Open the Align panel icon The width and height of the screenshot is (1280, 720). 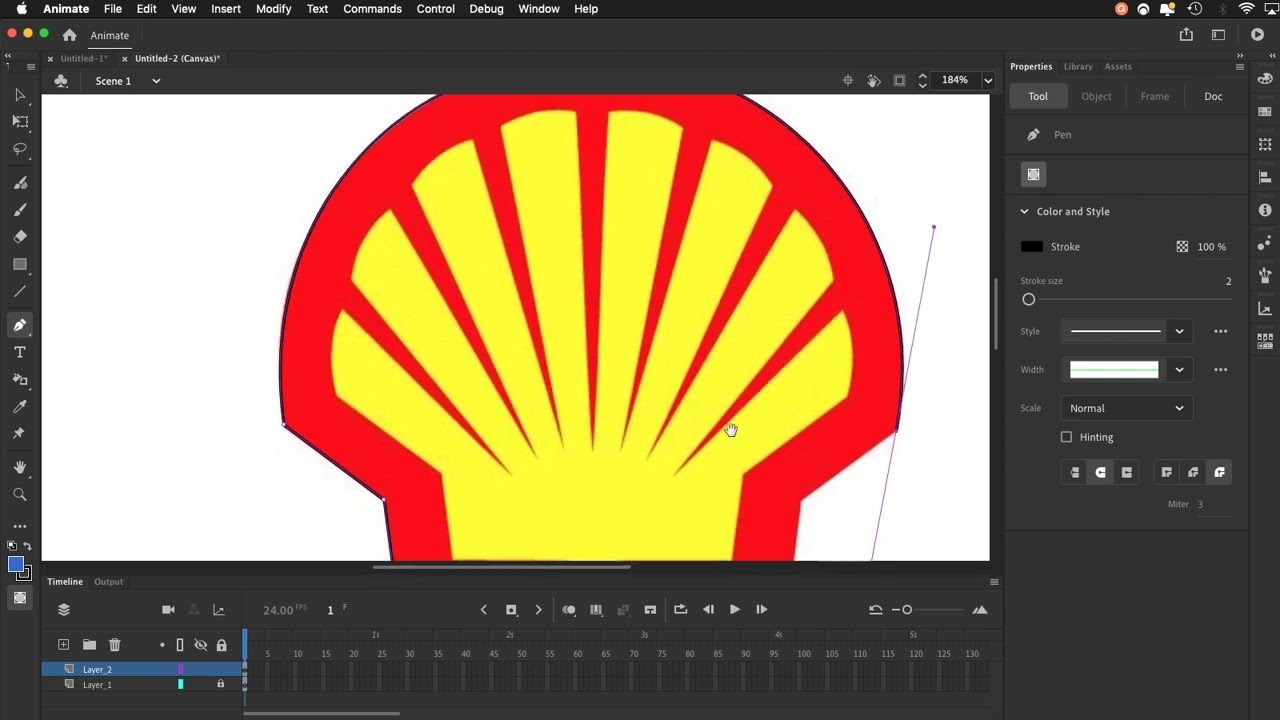click(x=1265, y=177)
